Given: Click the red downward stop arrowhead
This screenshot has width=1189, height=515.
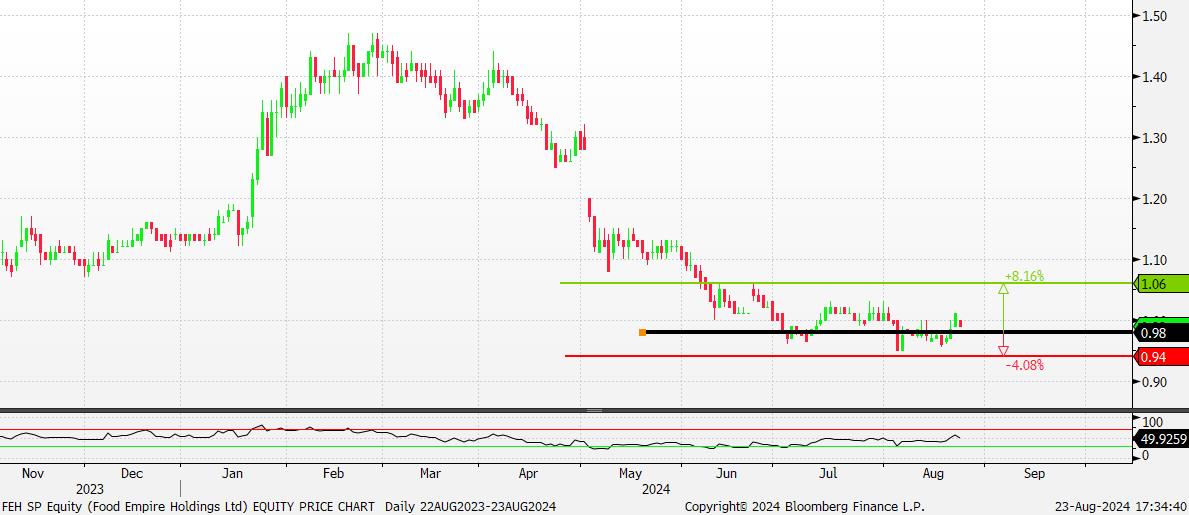Looking at the screenshot, I should 1003,350.
